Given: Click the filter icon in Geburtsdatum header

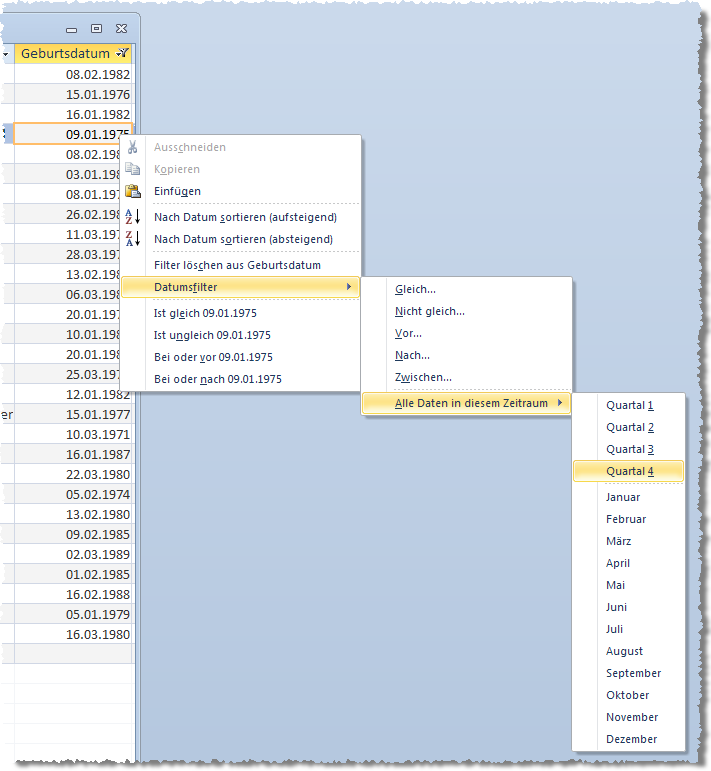Looking at the screenshot, I should click(x=122, y=53).
